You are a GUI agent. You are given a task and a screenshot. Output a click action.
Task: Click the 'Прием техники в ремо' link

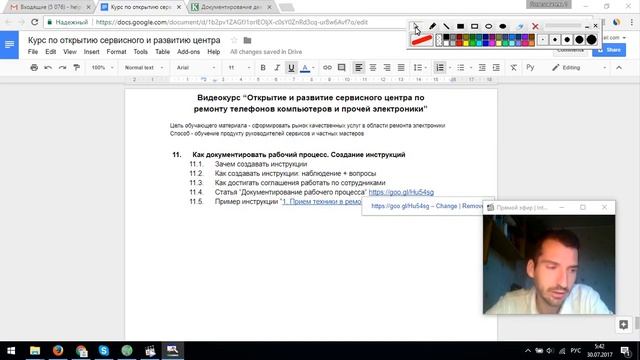coord(322,202)
